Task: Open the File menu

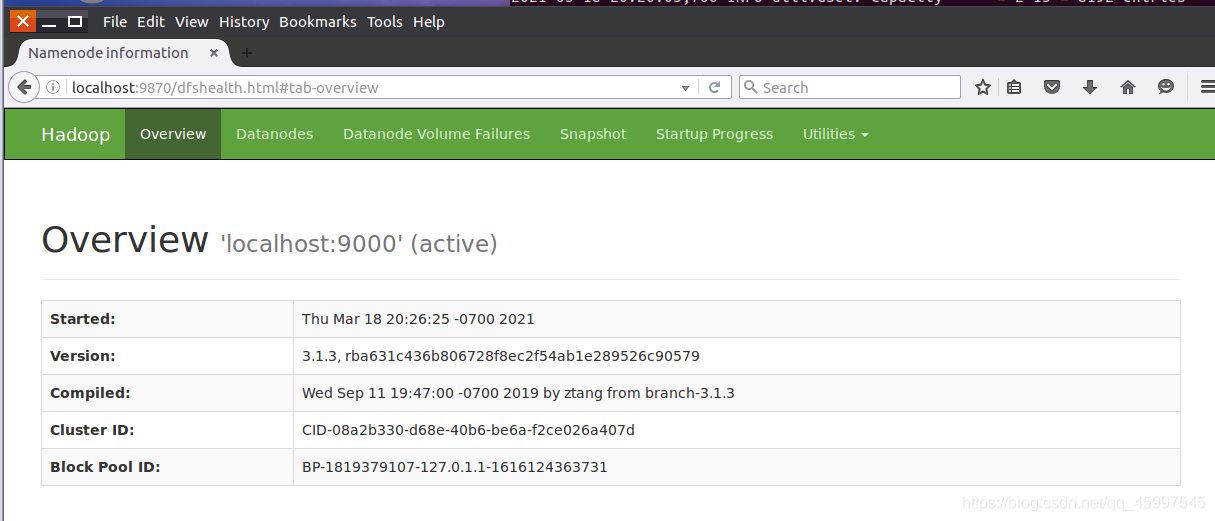Action: click(x=115, y=22)
